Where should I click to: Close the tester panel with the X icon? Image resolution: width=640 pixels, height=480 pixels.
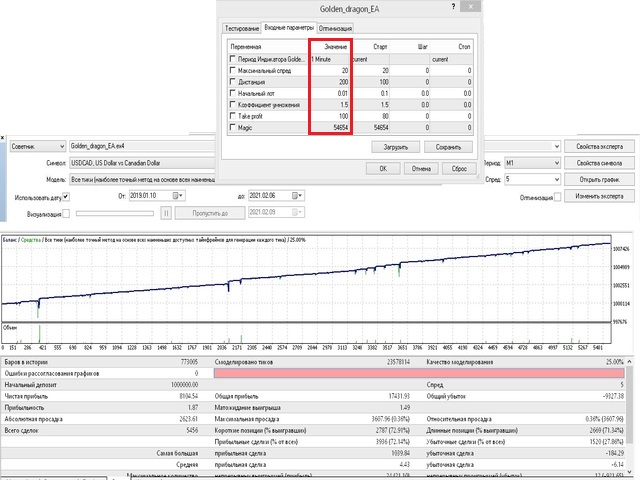(2, 138)
